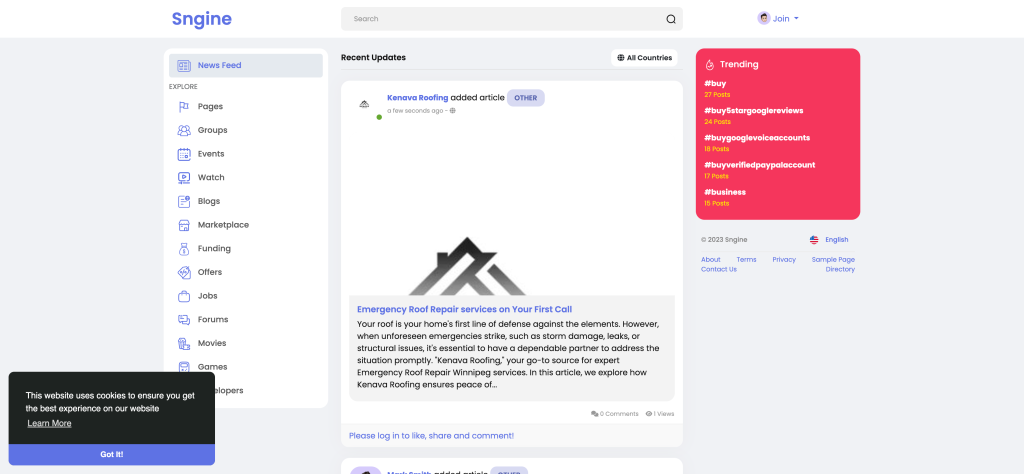
Task: Open the #buy trending hashtag
Action: (x=715, y=84)
